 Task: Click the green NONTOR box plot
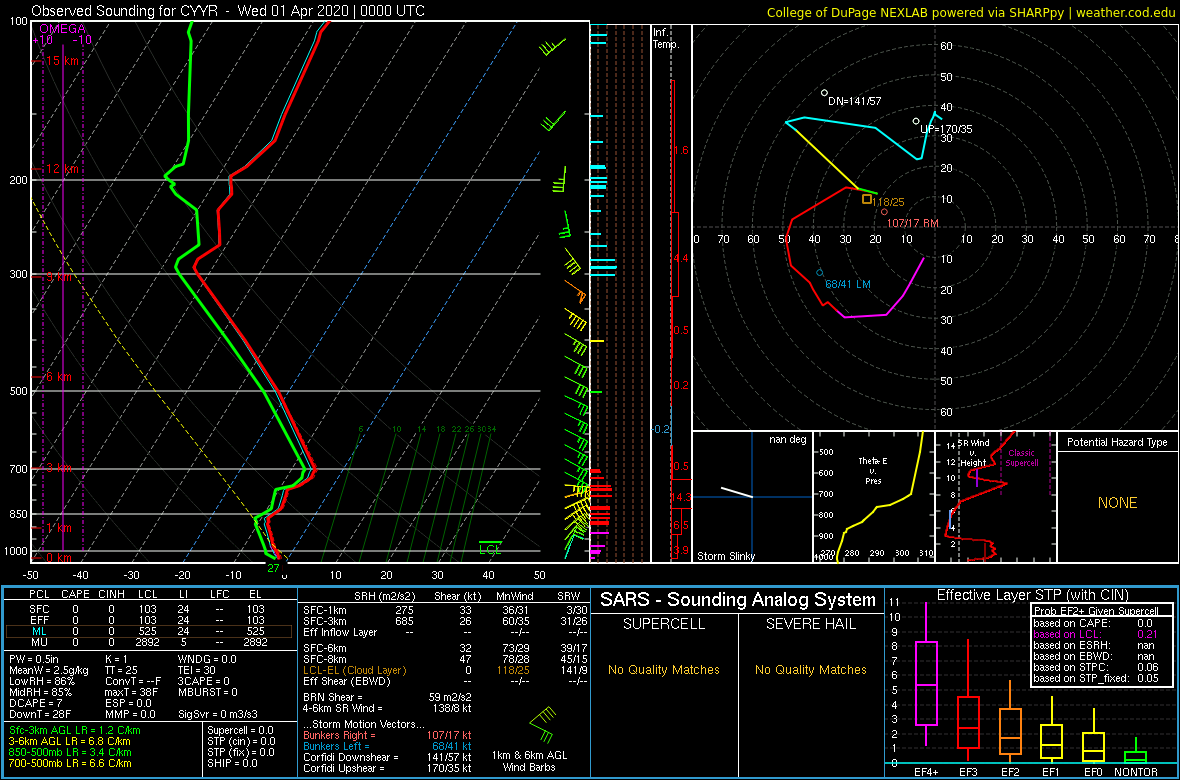pos(1136,750)
